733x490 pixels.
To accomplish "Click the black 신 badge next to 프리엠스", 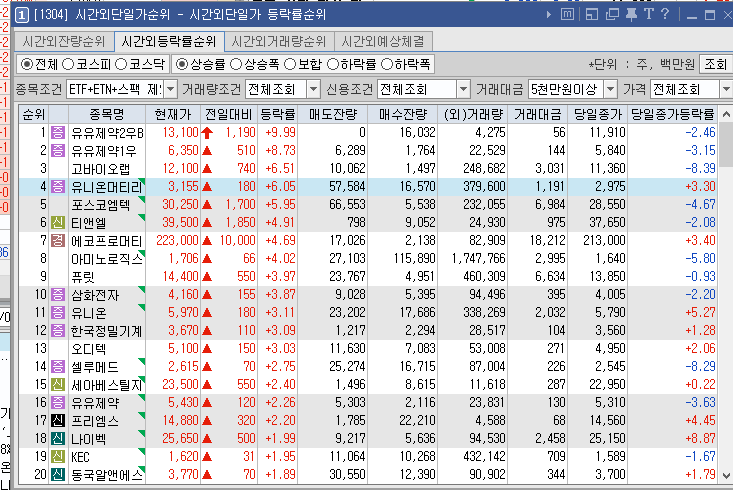I will tap(58, 420).
